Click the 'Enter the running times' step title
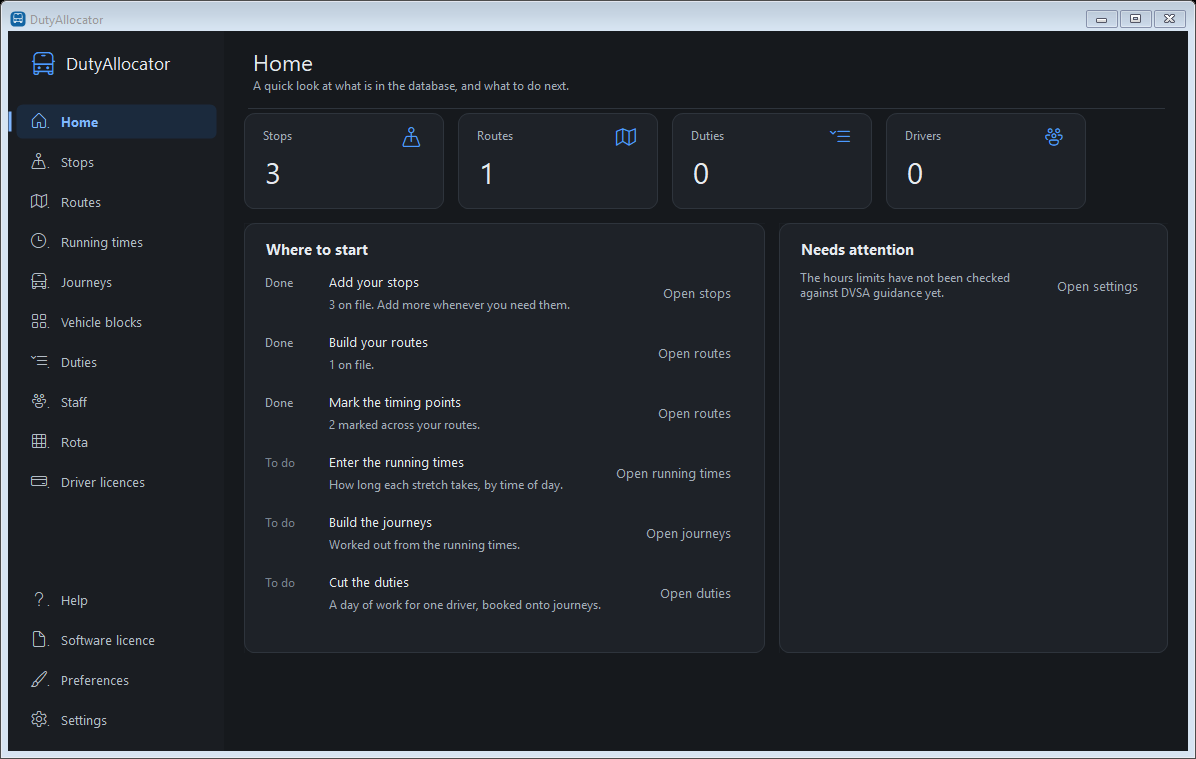The height and width of the screenshot is (759, 1196). point(397,462)
